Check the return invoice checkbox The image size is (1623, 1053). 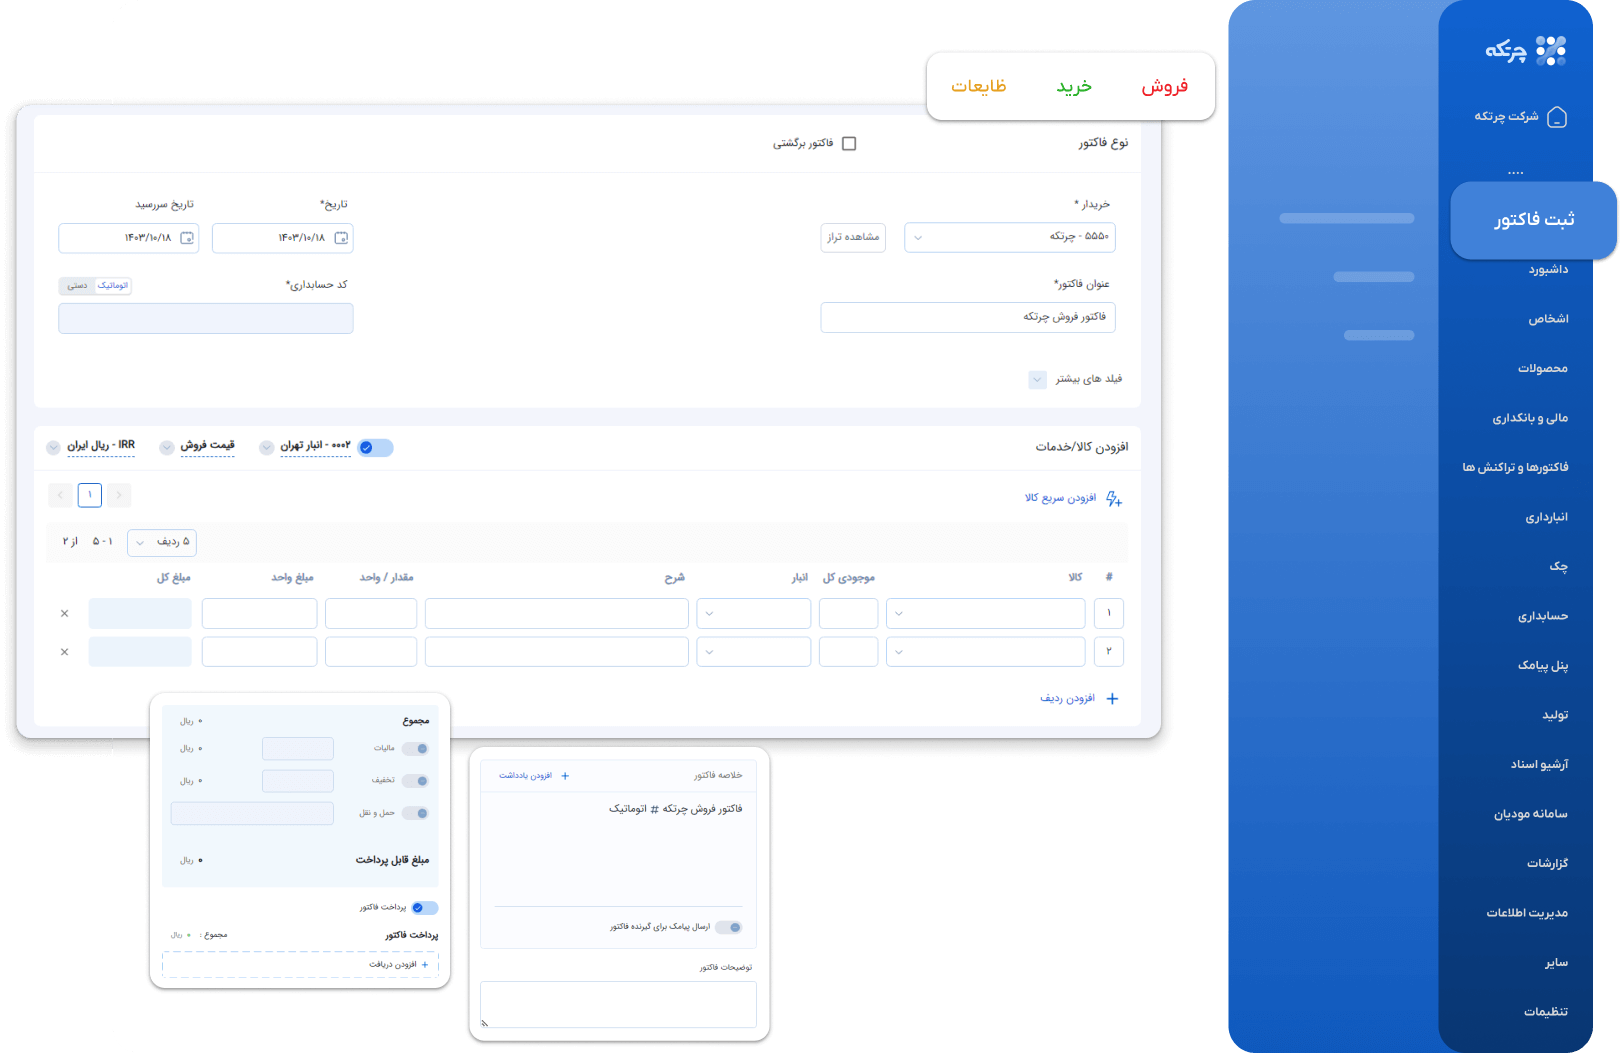849,144
